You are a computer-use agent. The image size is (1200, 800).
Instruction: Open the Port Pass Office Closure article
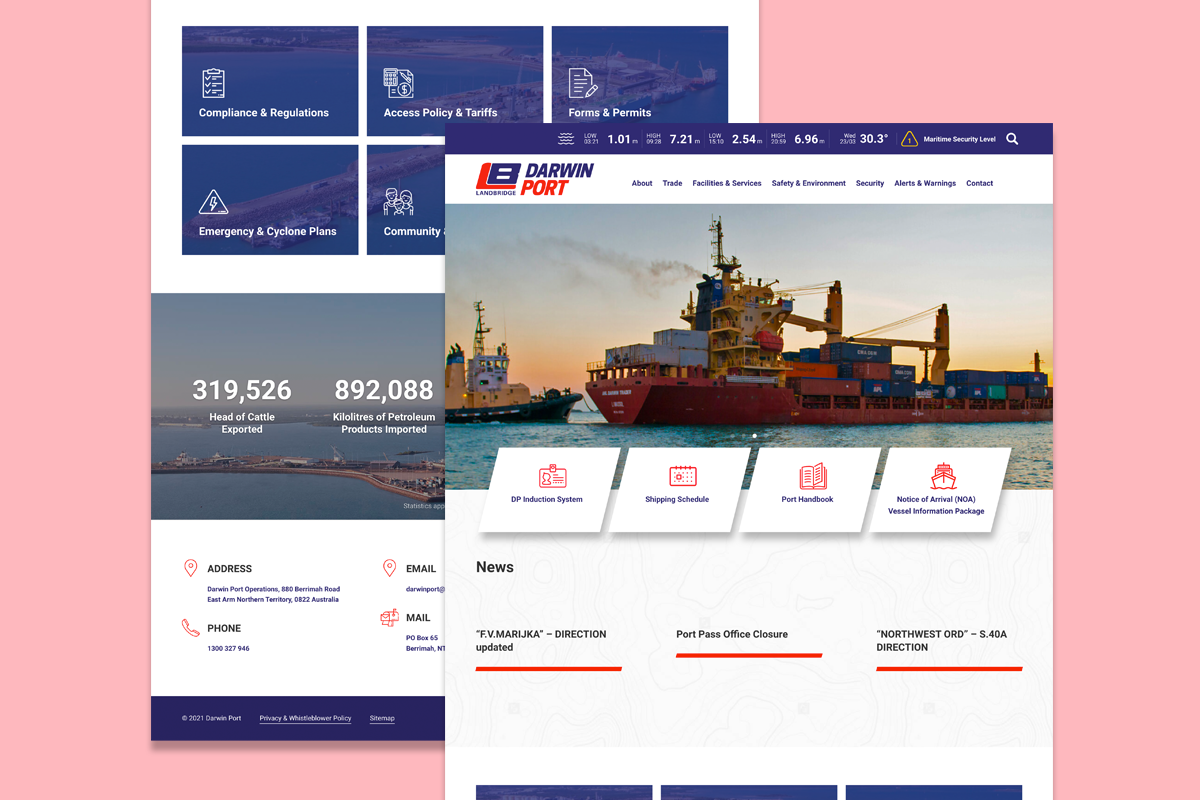tap(732, 634)
